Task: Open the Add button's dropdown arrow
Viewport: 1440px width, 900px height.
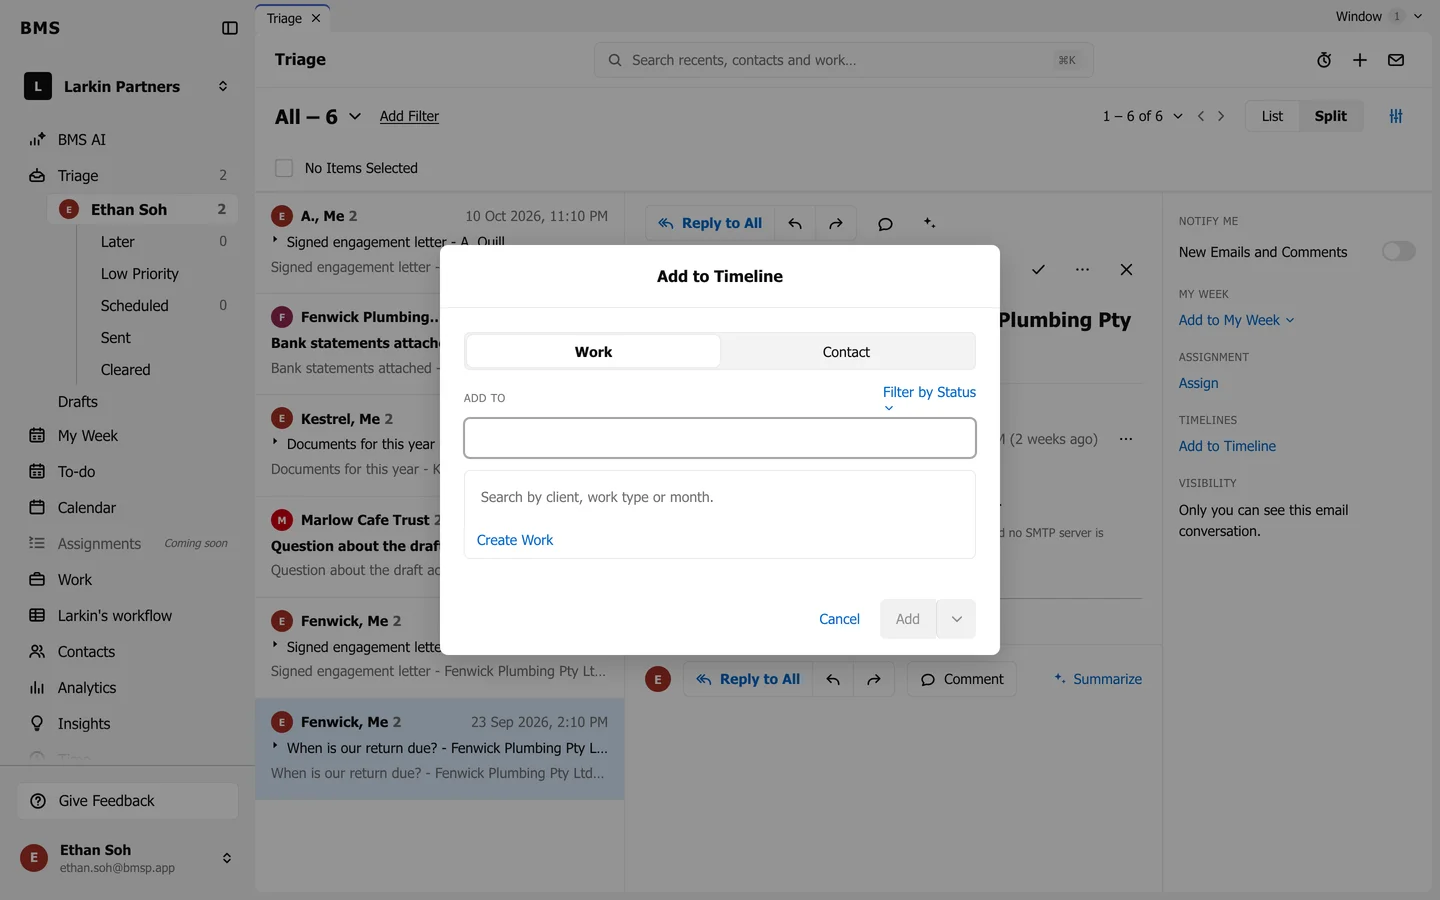Action: point(956,619)
